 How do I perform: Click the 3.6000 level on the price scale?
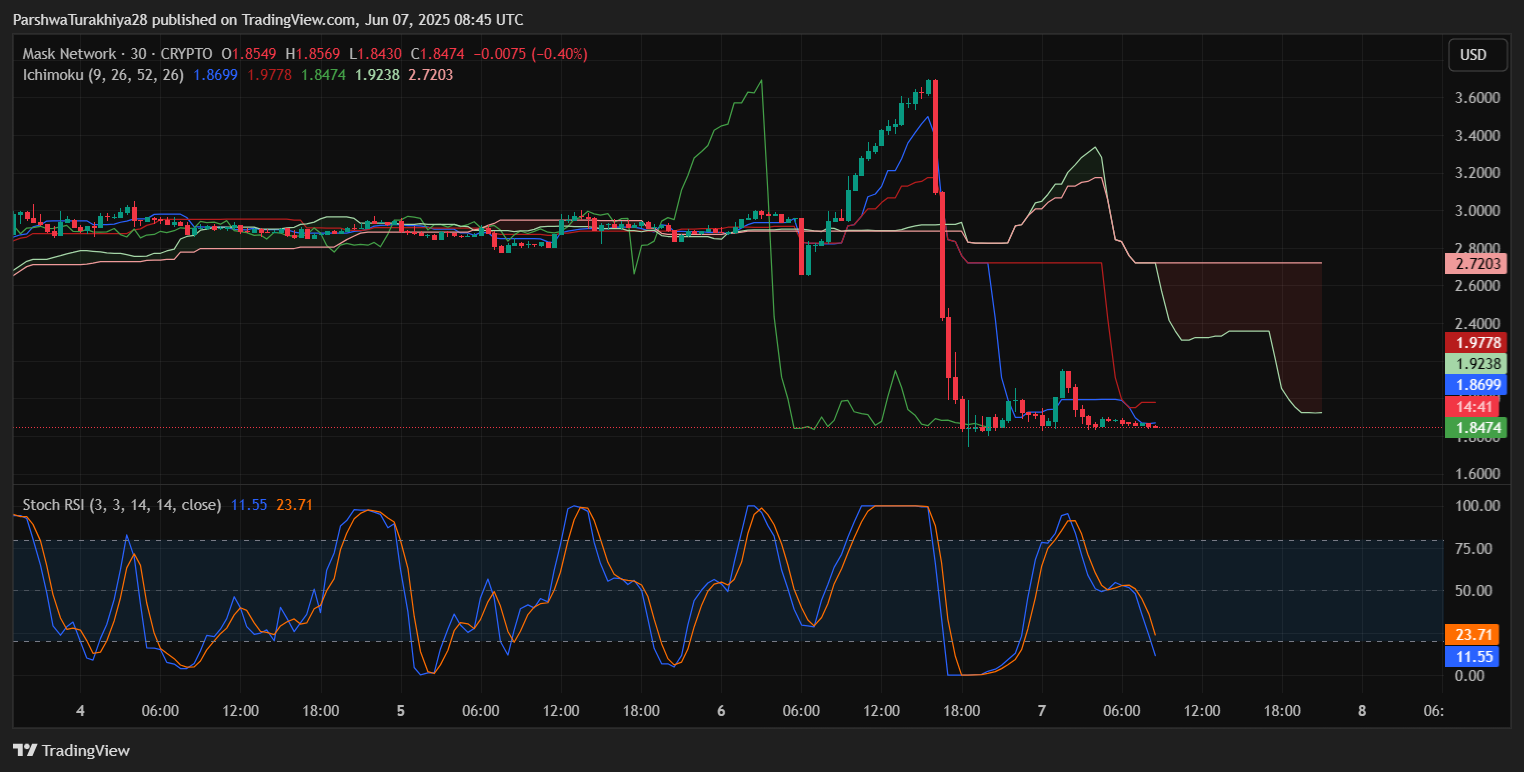coord(1477,98)
